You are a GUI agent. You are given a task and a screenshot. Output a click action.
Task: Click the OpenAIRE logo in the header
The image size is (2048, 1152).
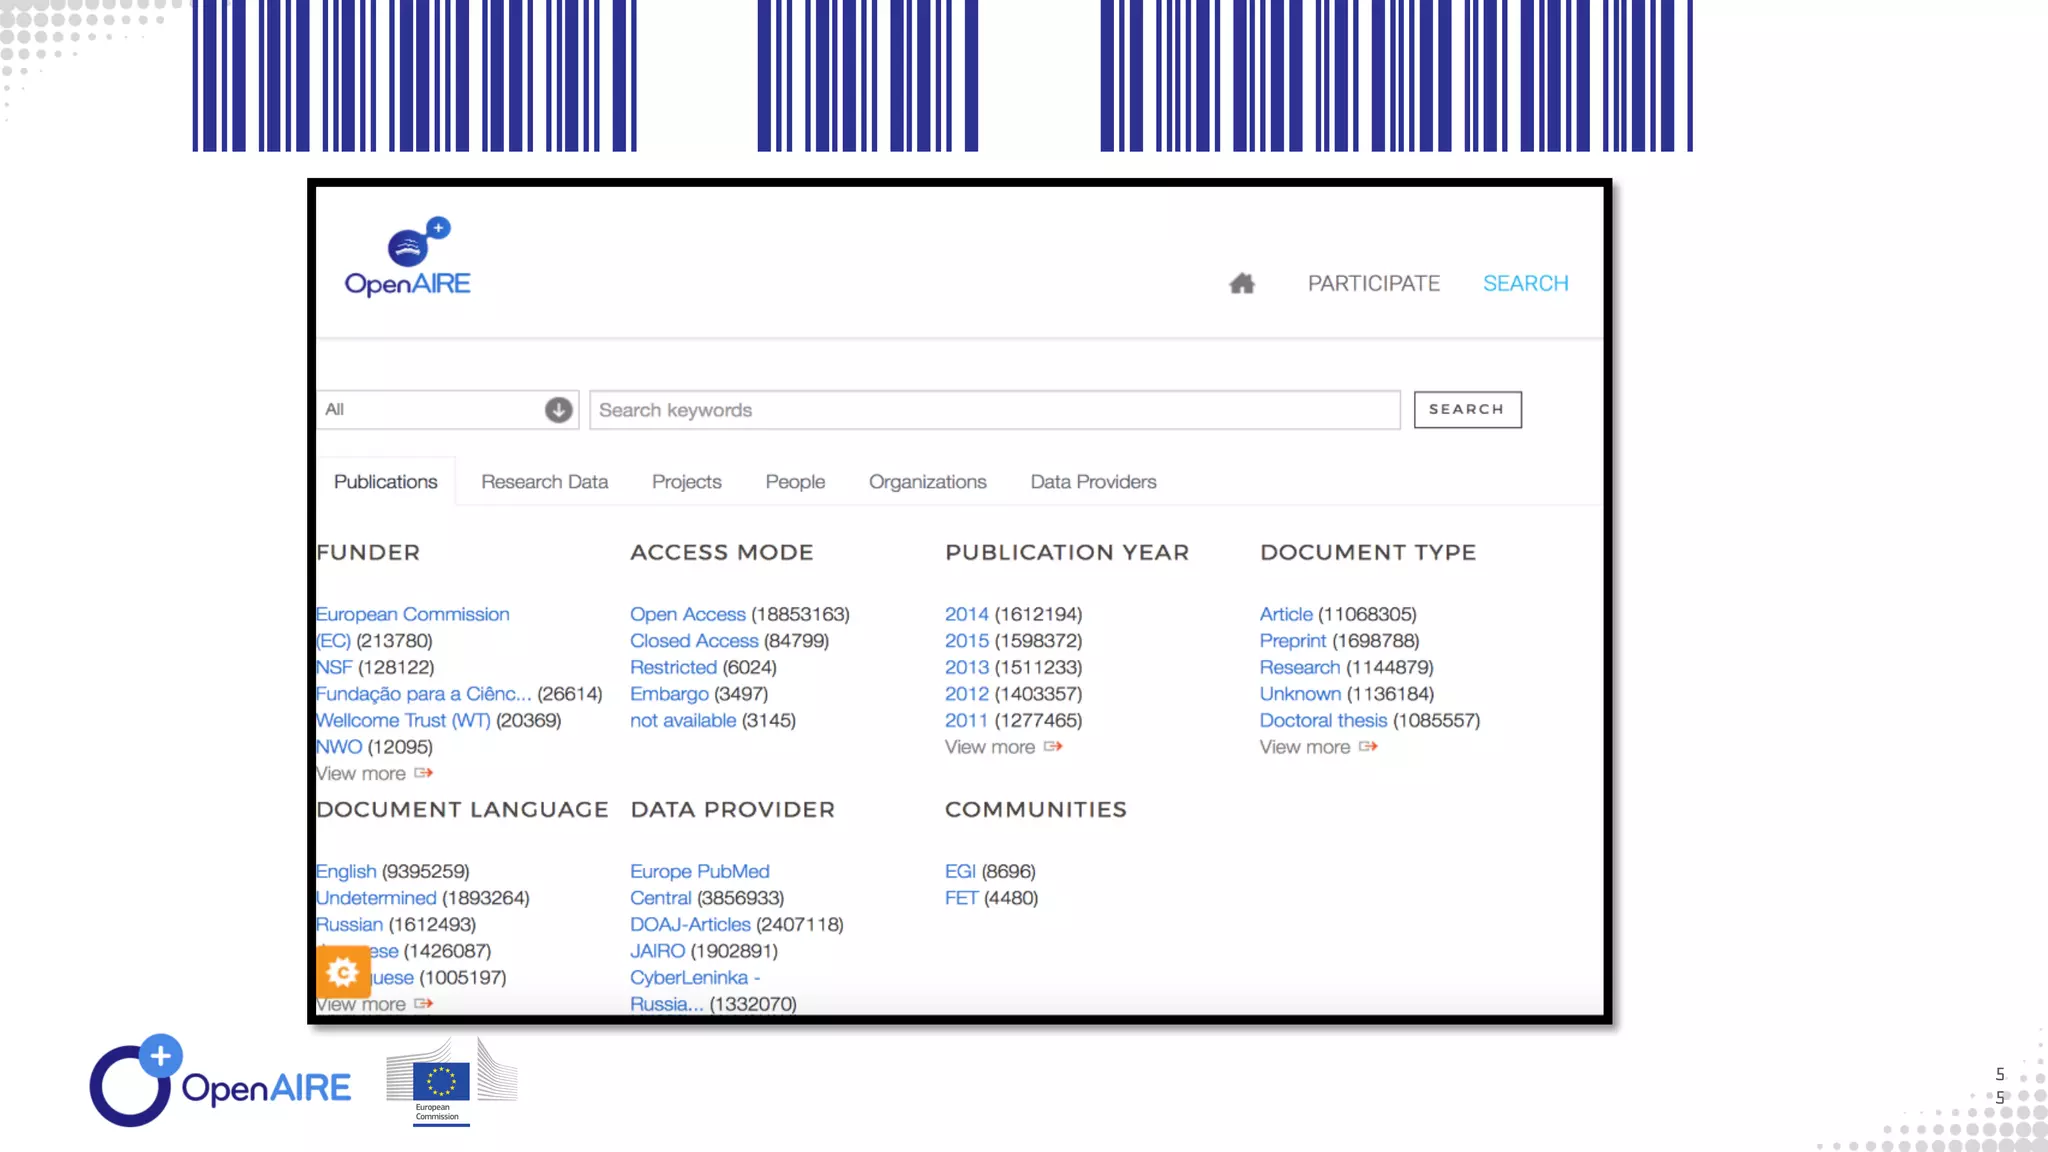(x=408, y=258)
